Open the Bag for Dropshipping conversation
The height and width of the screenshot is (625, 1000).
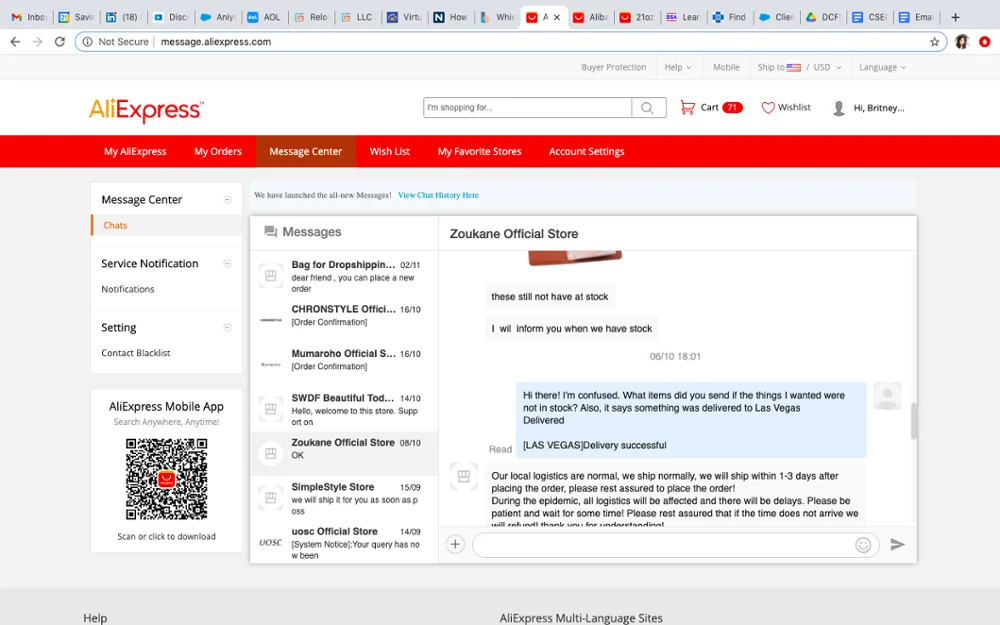344,276
